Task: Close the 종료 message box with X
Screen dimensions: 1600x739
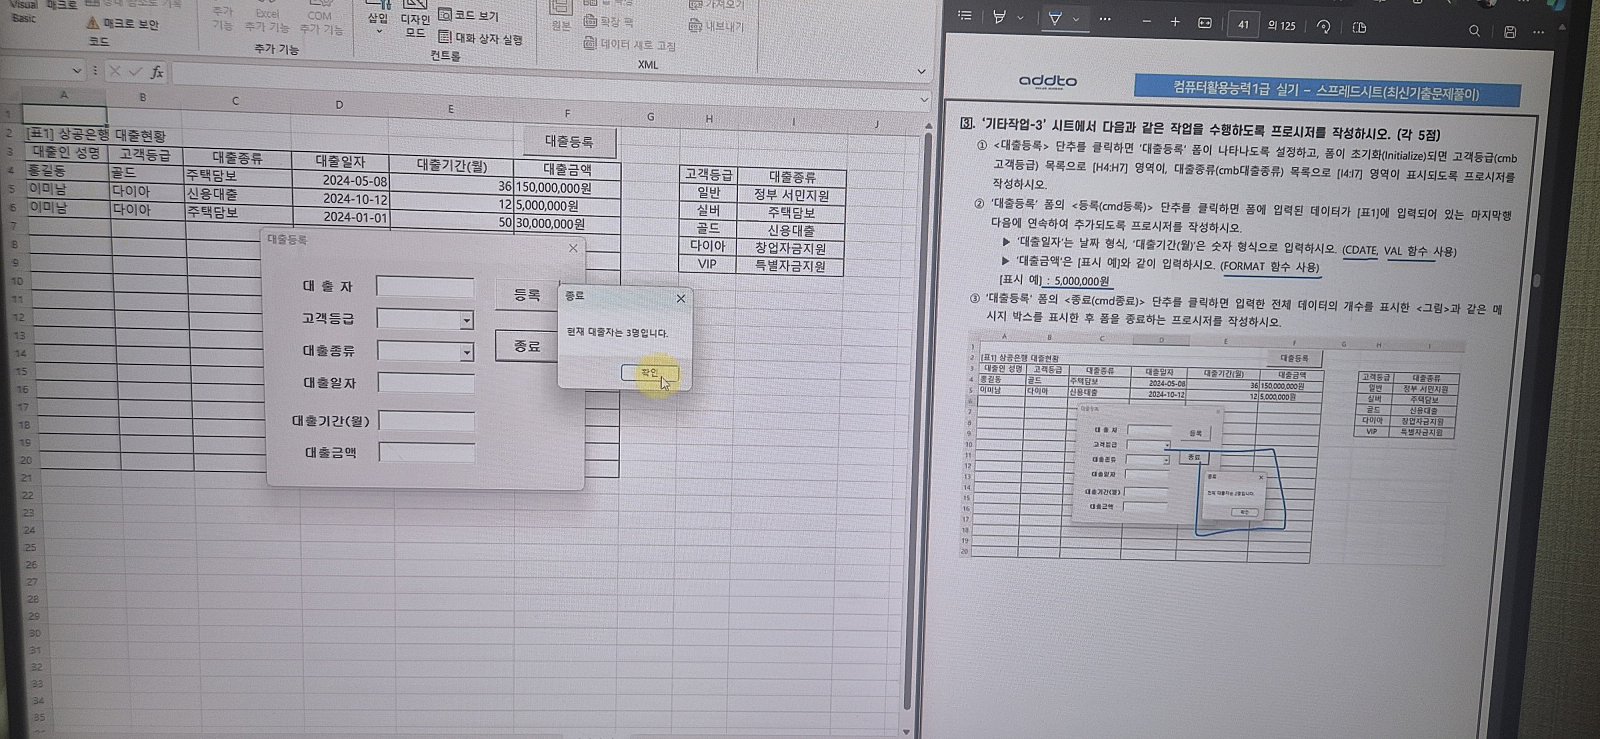Action: pyautogui.click(x=681, y=298)
